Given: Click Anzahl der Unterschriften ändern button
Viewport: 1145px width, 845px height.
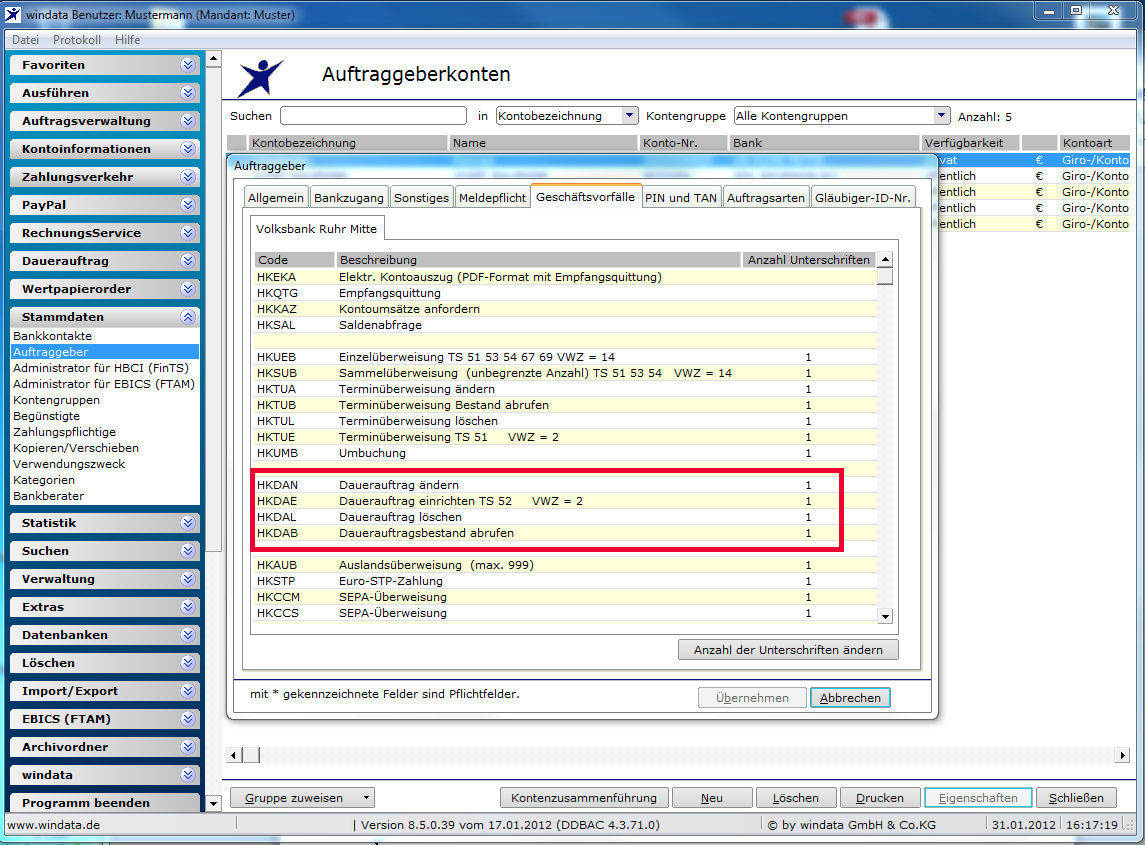Looking at the screenshot, I should point(788,650).
